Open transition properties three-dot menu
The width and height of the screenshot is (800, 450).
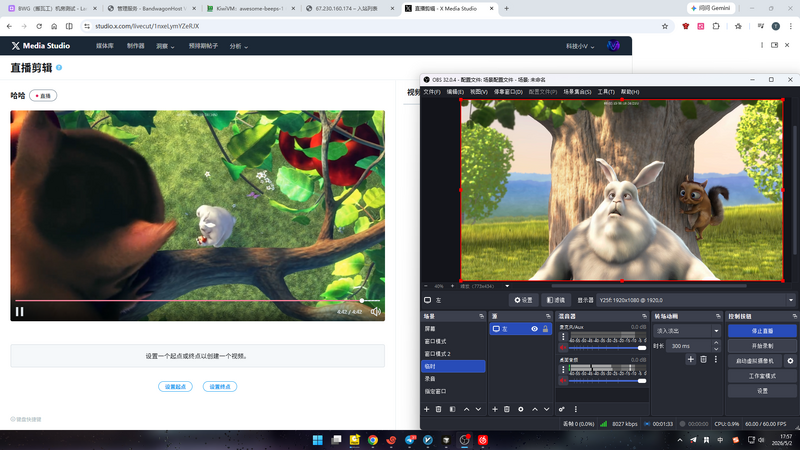click(715, 359)
